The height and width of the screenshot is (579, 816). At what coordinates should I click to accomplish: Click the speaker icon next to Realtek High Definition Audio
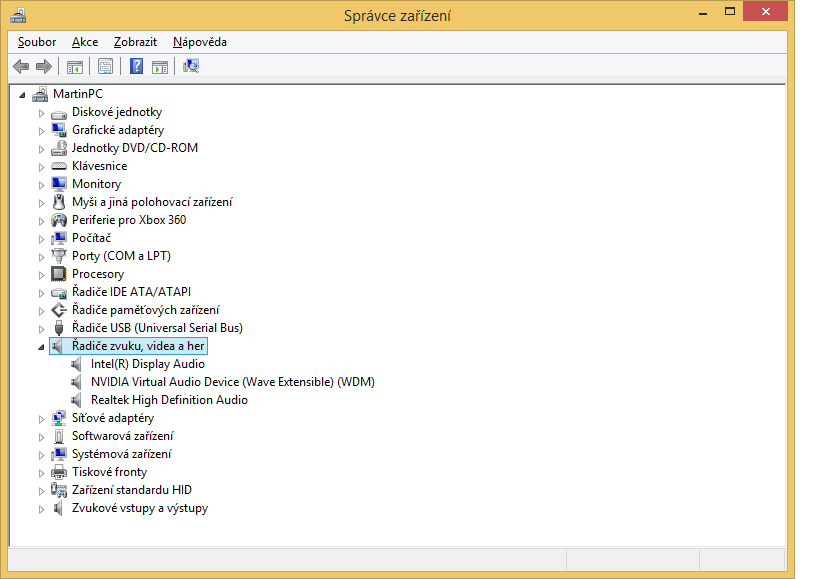tap(78, 400)
